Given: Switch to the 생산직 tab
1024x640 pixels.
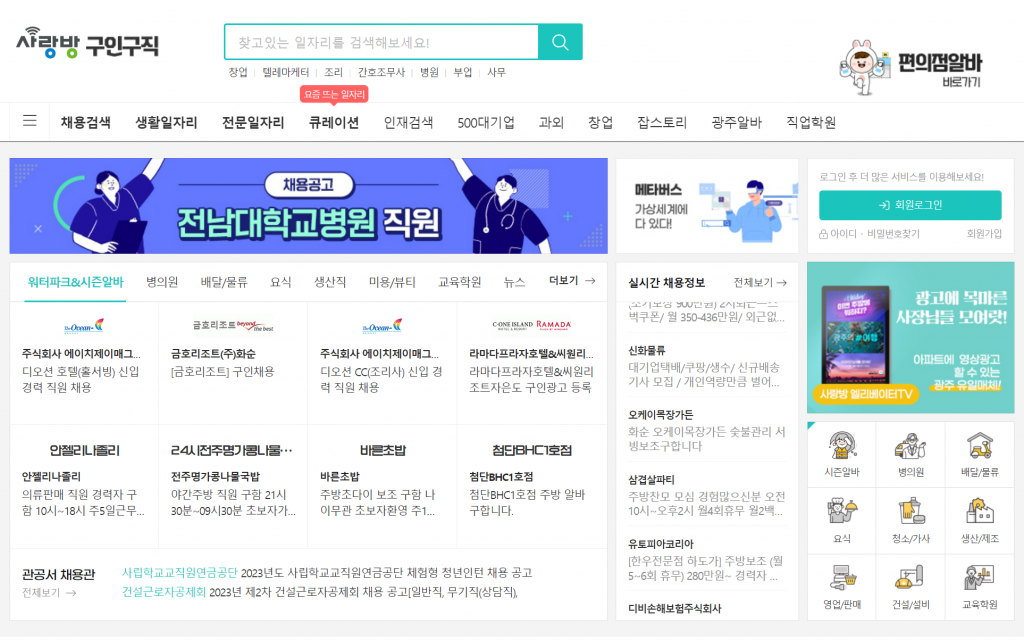Looking at the screenshot, I should coord(330,282).
